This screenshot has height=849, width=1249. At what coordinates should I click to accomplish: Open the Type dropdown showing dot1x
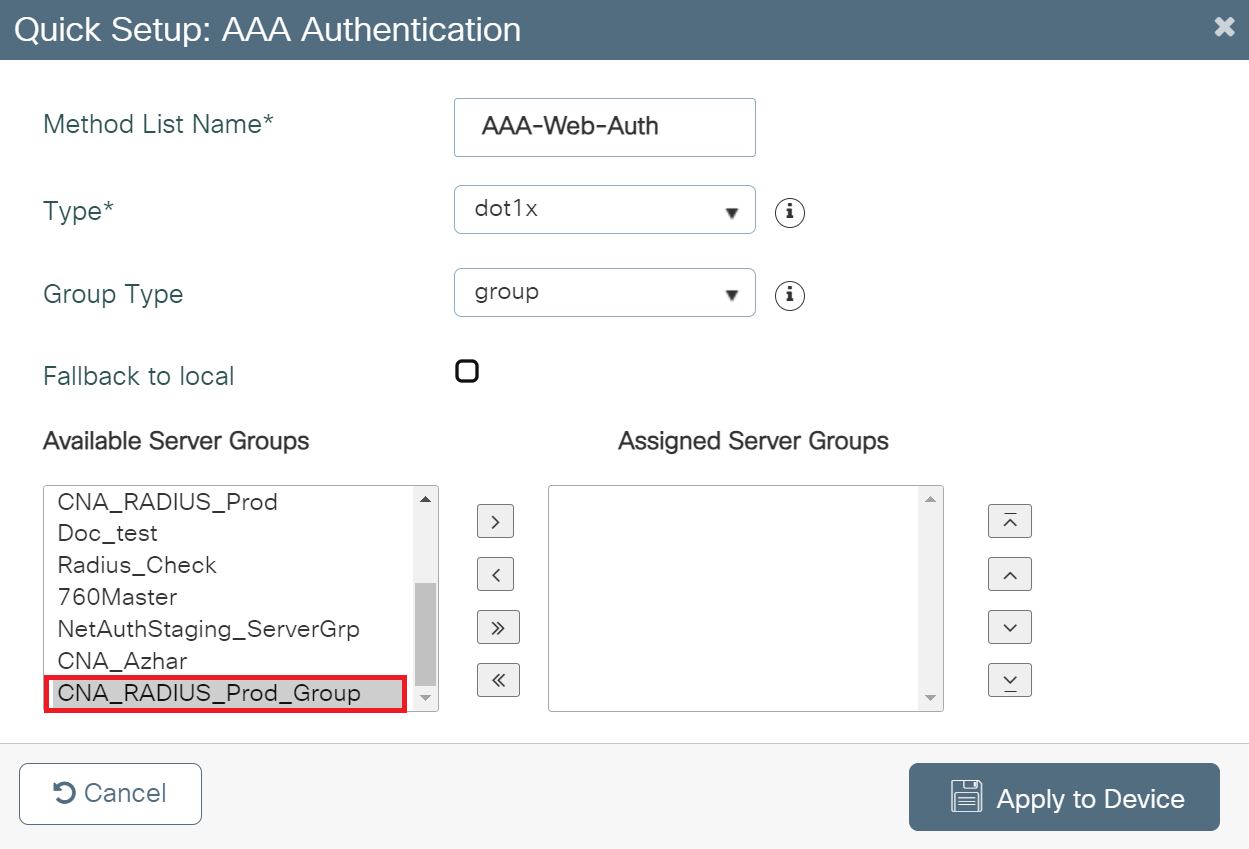point(604,210)
